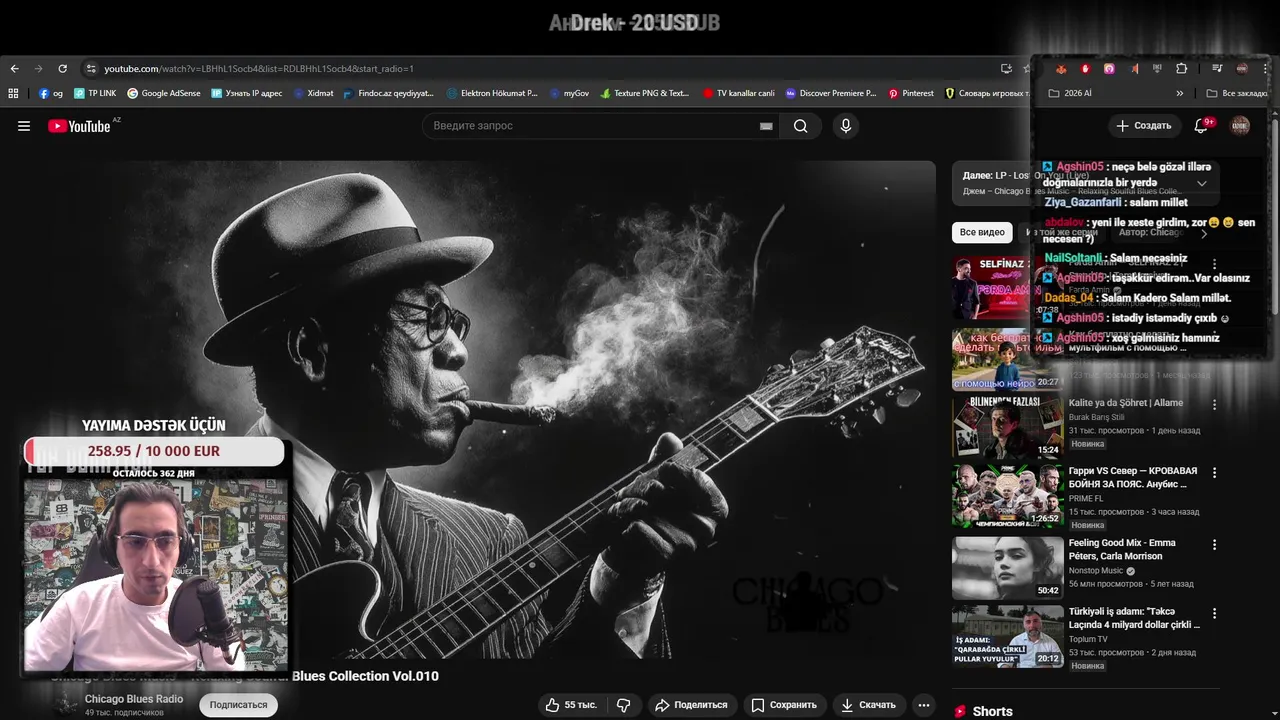Open the neural-network cartoon thumbnail (20:27)
The width and height of the screenshot is (1280, 720).
(1007, 358)
